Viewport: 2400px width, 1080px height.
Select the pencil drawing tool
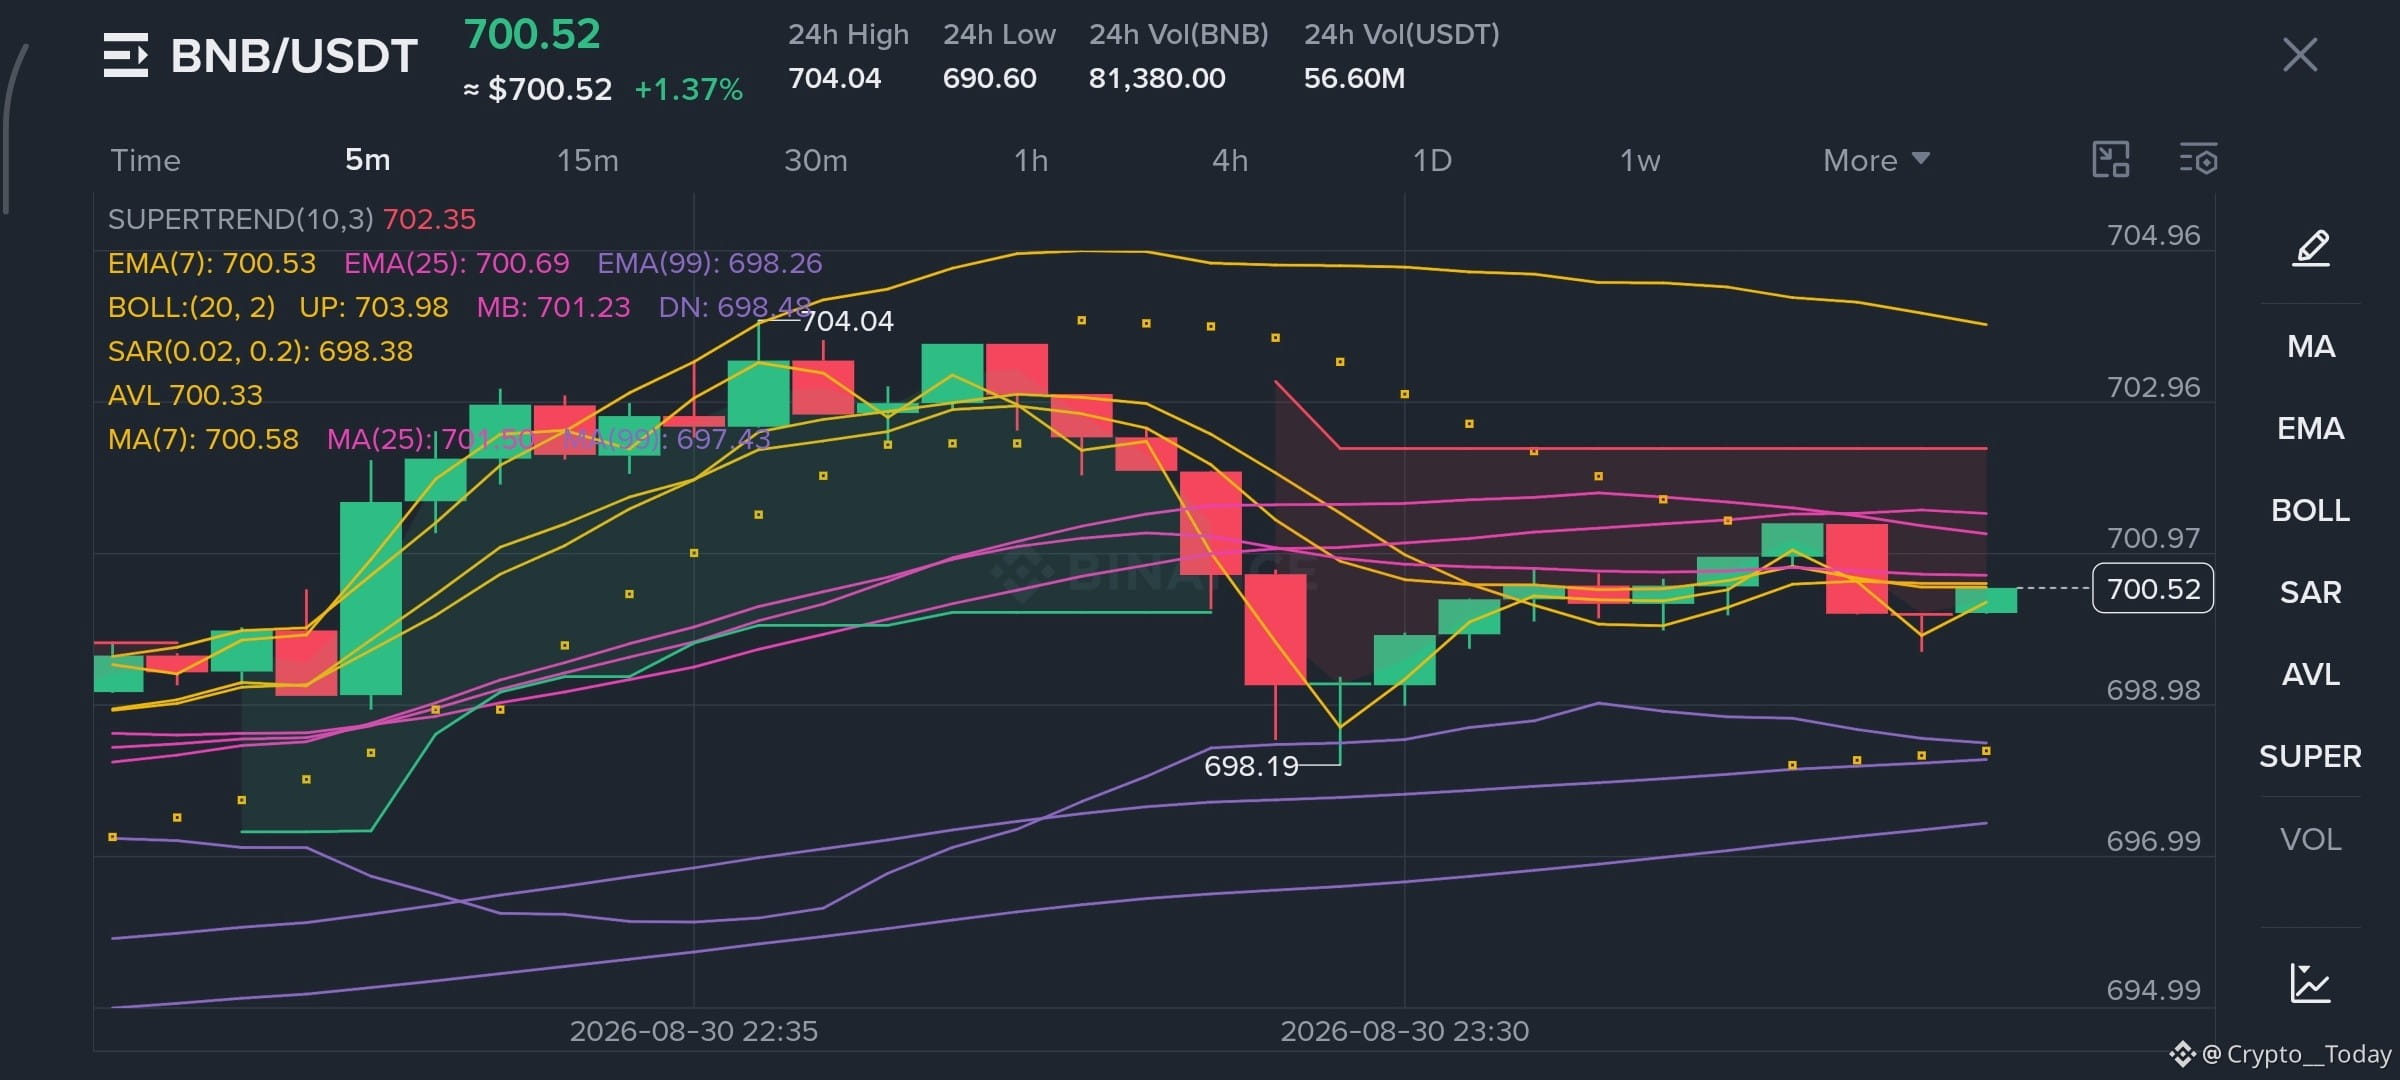click(2311, 247)
